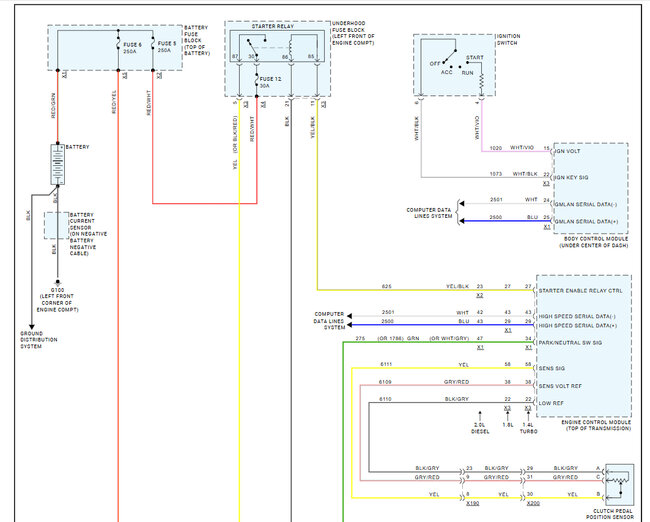This screenshot has height=522, width=650.
Task: Click the 'BATTERY' label beside the cell symbol
Action: tap(78, 147)
